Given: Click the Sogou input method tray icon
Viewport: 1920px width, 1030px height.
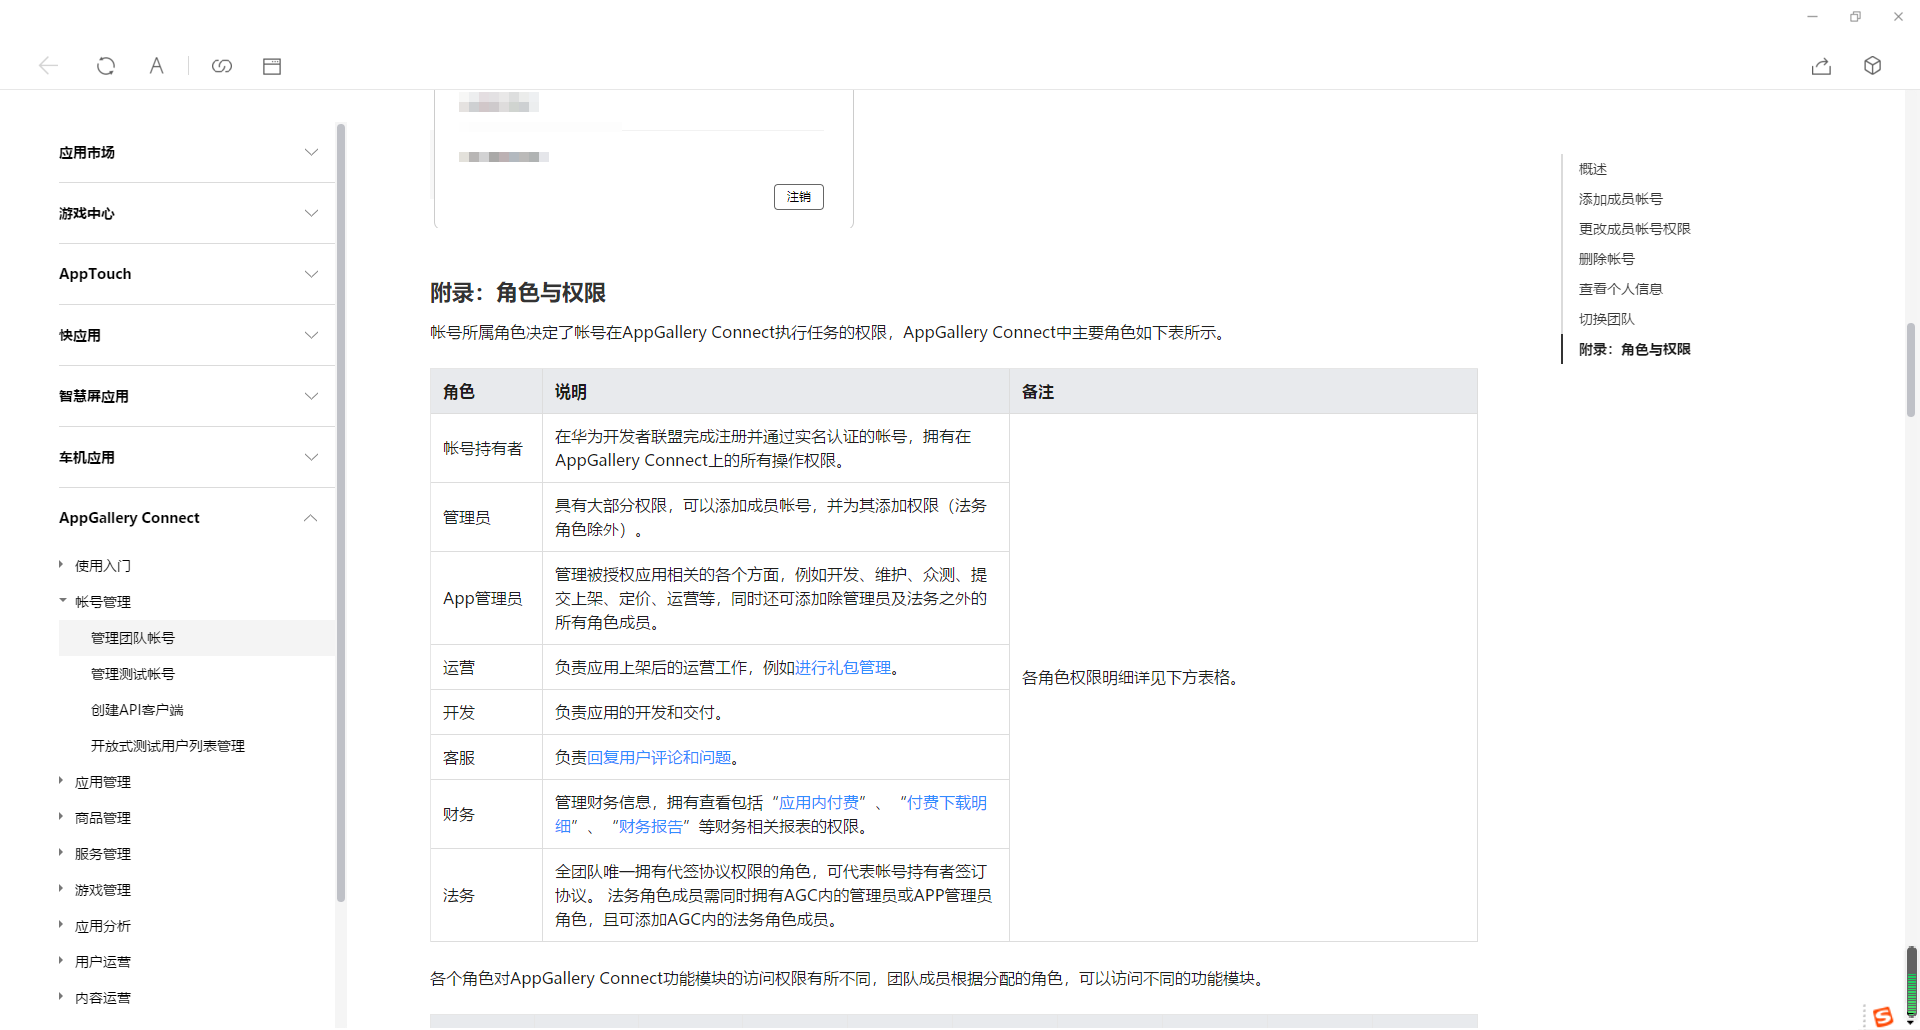Looking at the screenshot, I should 1884,1016.
